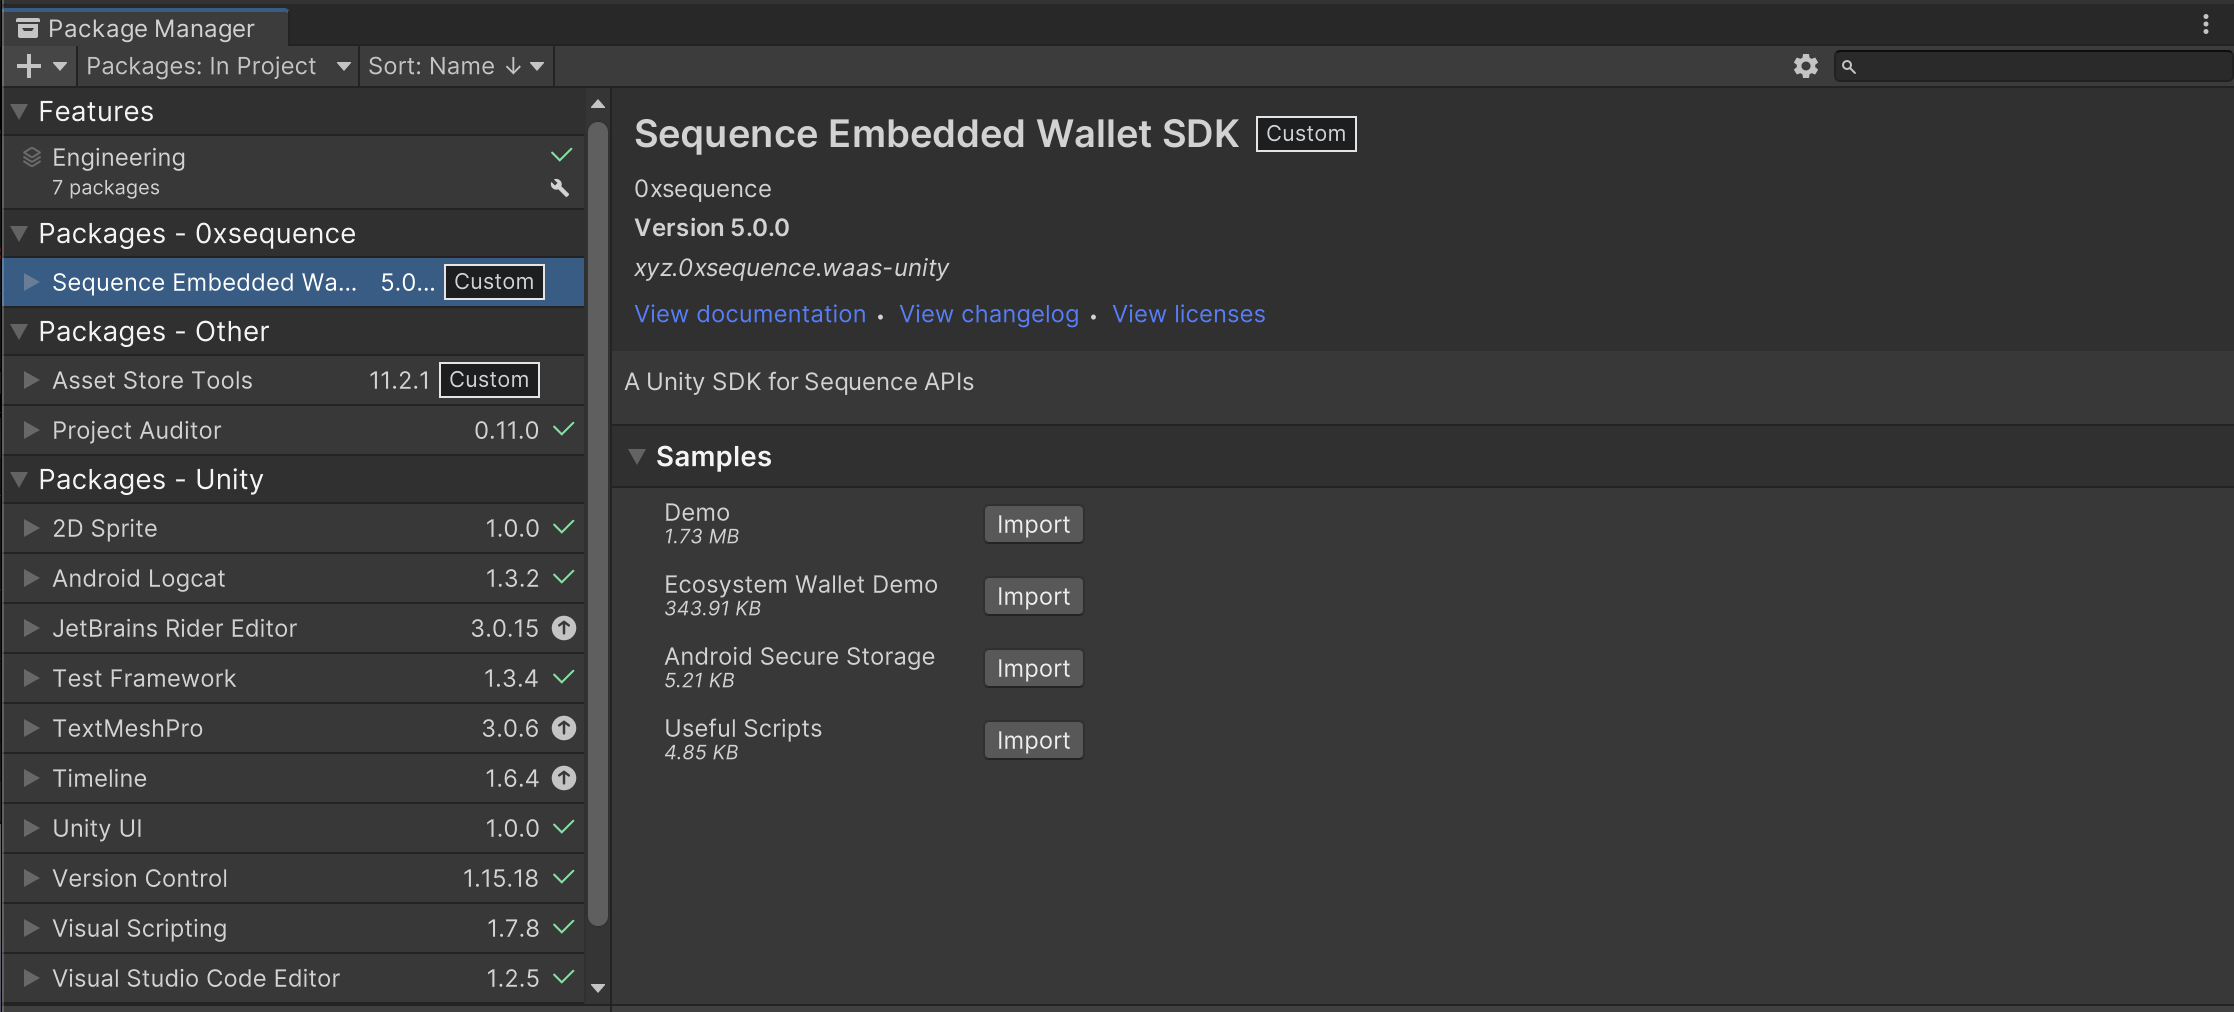
Task: Open the View changelog link
Action: pos(989,314)
